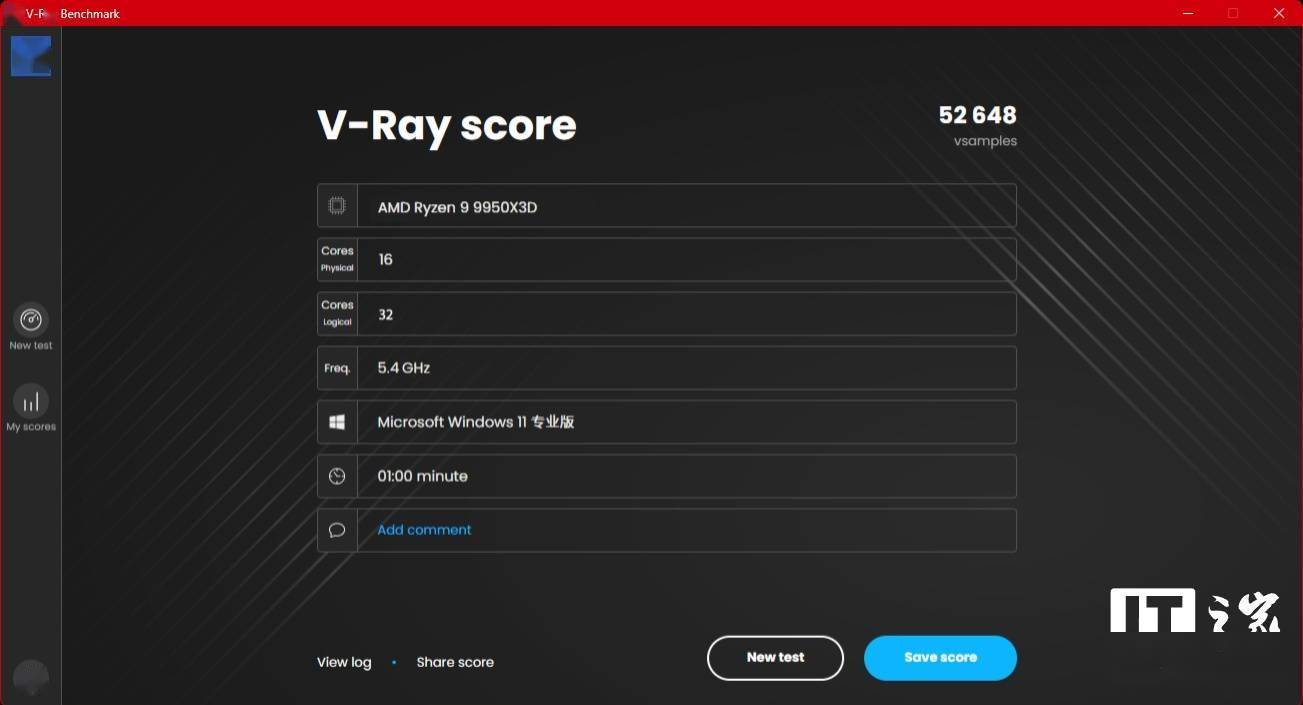
Task: Maximize the V-Ray Benchmark window
Action: click(x=1233, y=13)
